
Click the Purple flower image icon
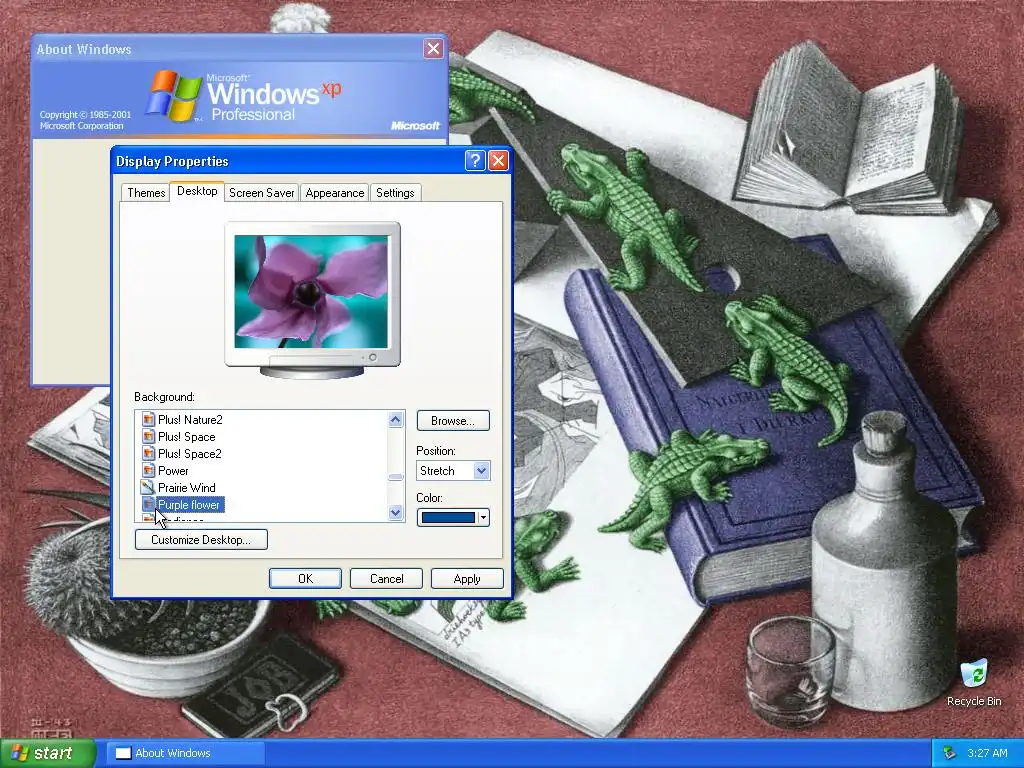coord(149,504)
